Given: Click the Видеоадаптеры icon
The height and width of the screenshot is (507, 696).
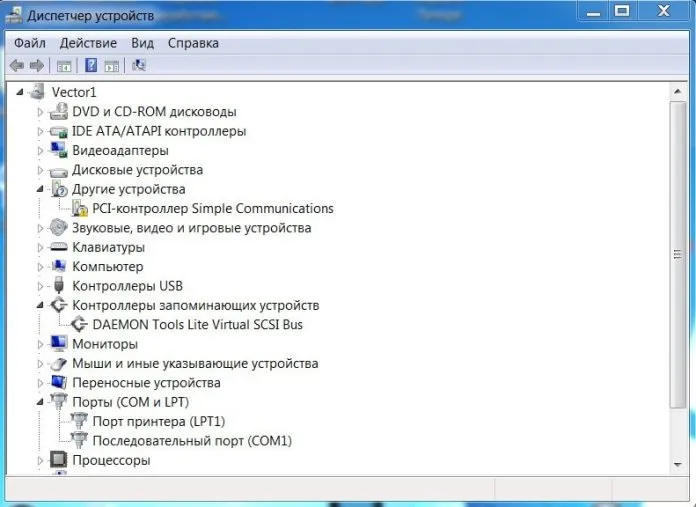Looking at the screenshot, I should click(58, 150).
